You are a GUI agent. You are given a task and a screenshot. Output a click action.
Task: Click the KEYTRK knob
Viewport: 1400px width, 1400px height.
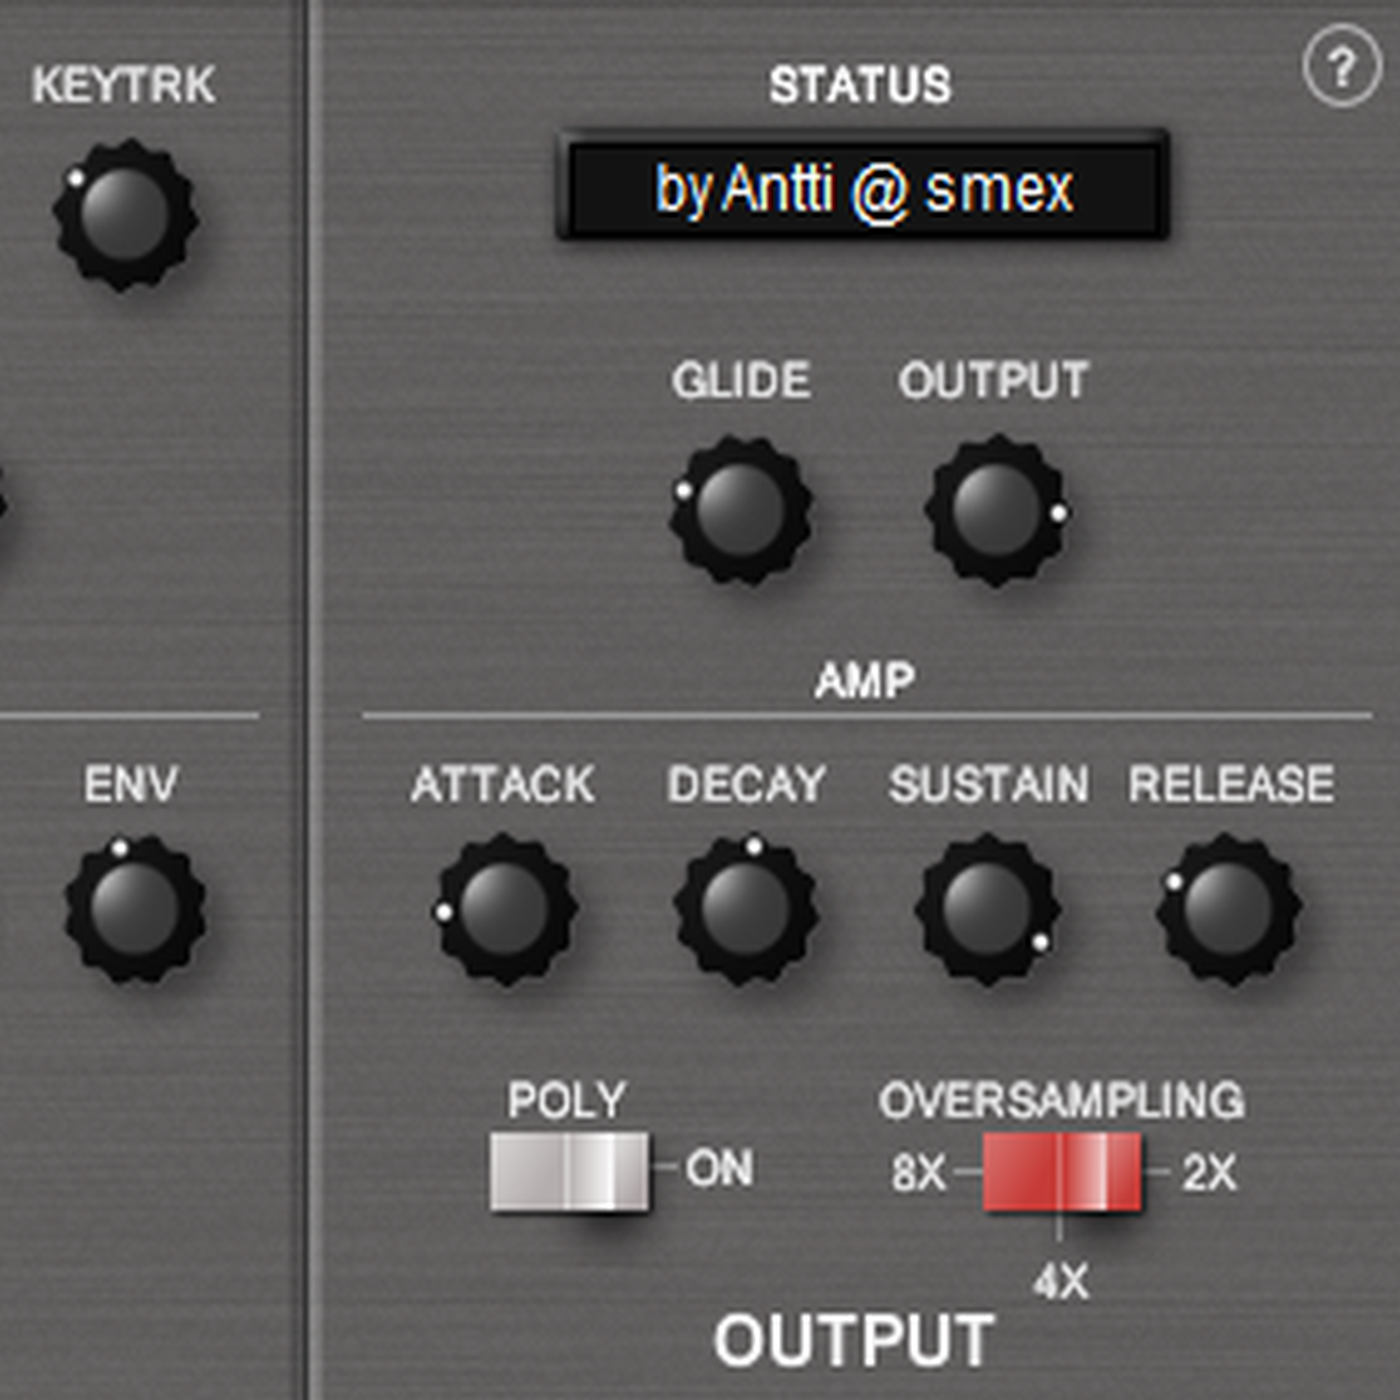pos(125,215)
